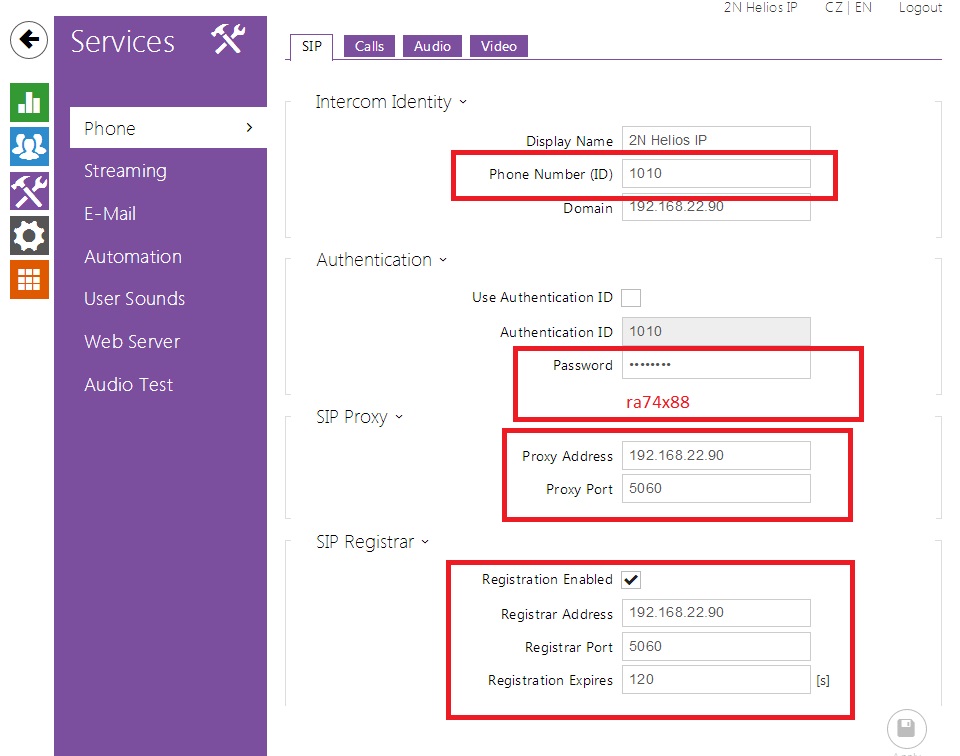Viewport: 960px width, 756px height.
Task: Open the Streaming menu item
Action: [125, 171]
